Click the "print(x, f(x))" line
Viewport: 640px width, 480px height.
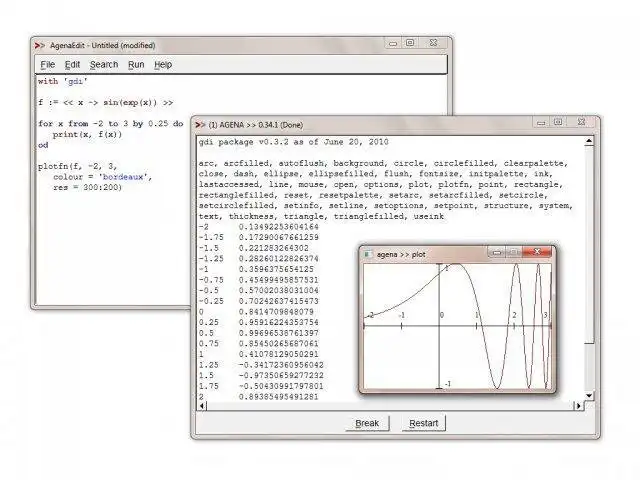[x=87, y=134]
